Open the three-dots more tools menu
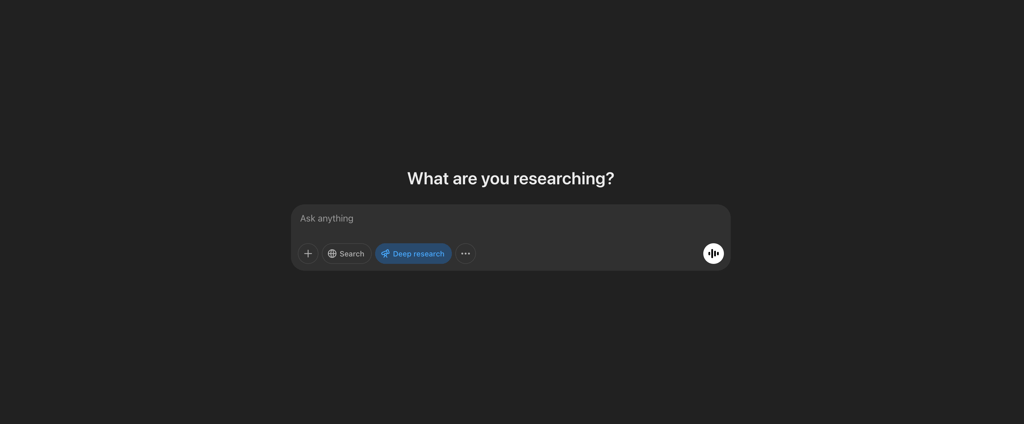The width and height of the screenshot is (1024, 424). 466,253
